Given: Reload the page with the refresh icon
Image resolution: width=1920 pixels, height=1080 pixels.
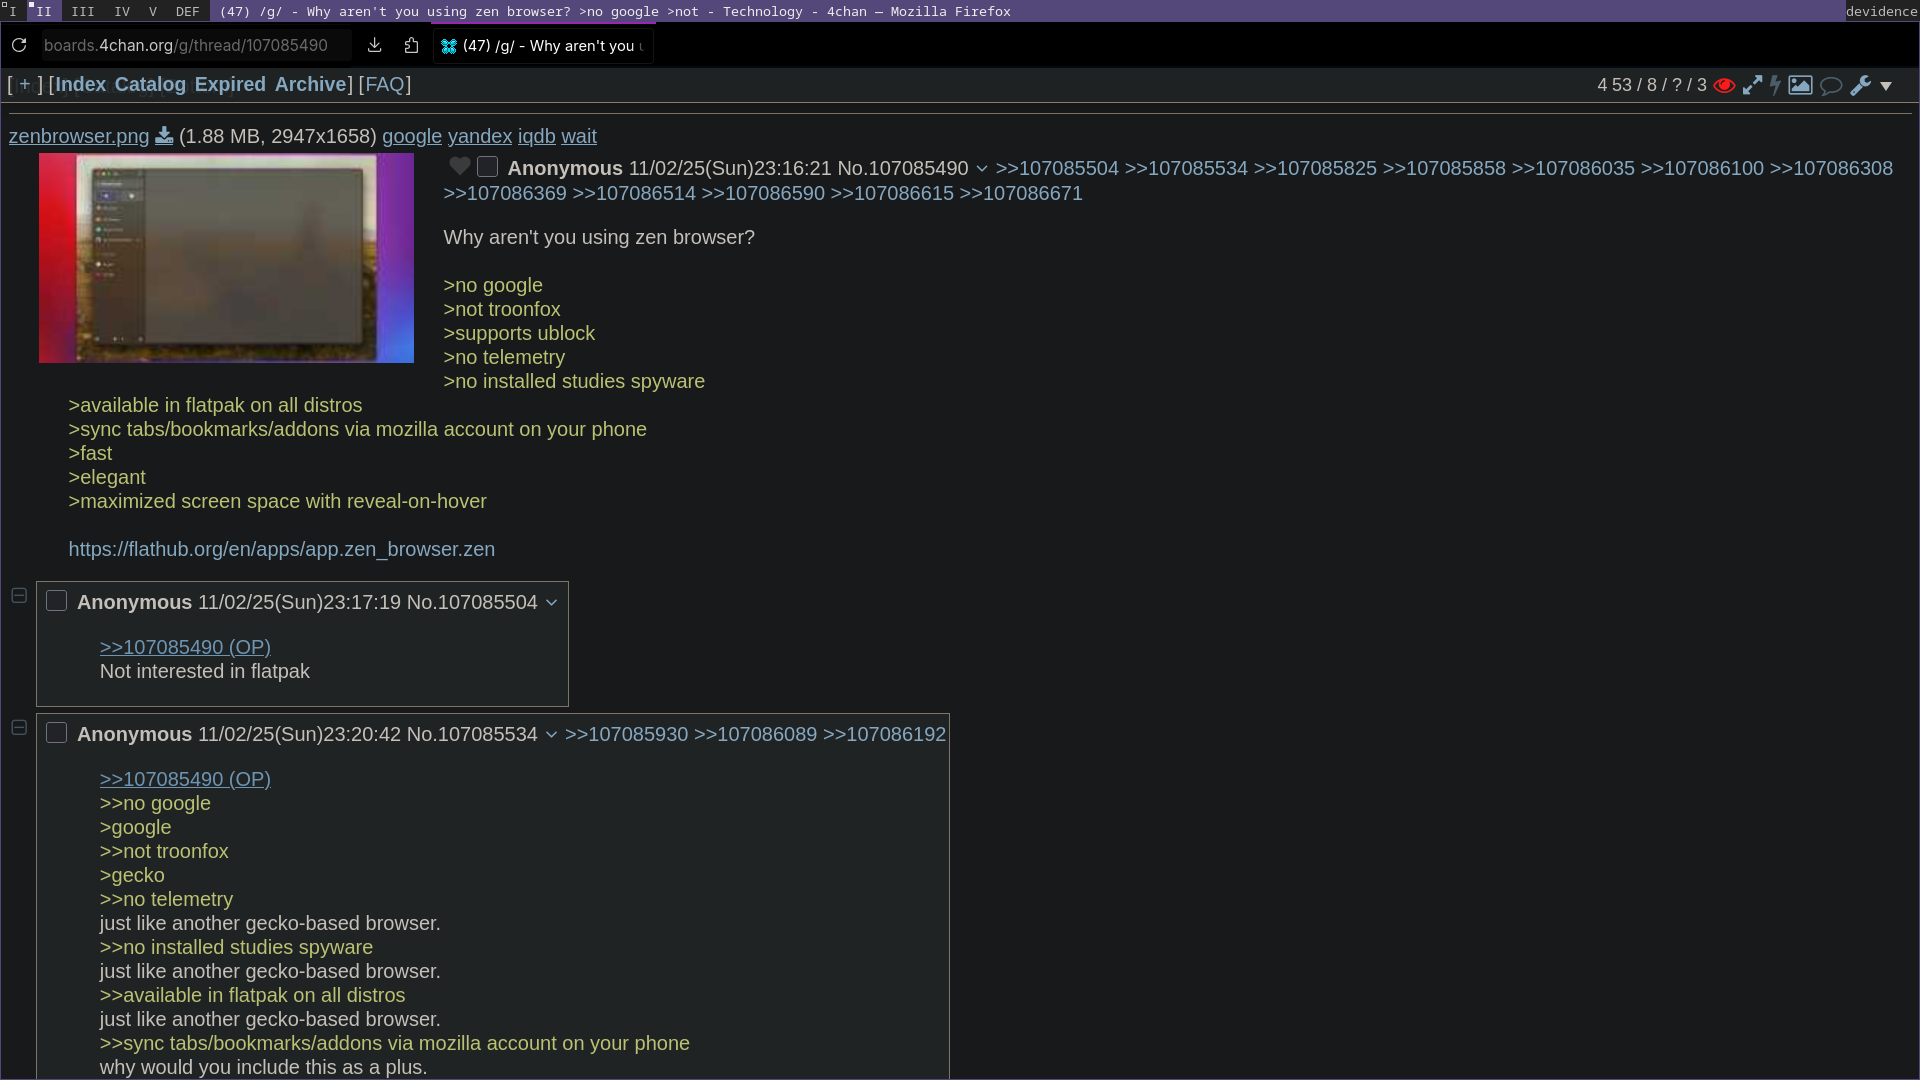Looking at the screenshot, I should [x=19, y=45].
